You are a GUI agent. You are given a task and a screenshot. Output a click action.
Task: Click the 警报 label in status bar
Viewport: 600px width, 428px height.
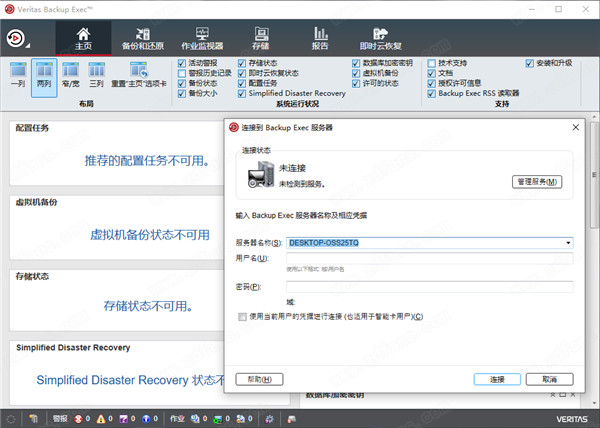pos(60,419)
